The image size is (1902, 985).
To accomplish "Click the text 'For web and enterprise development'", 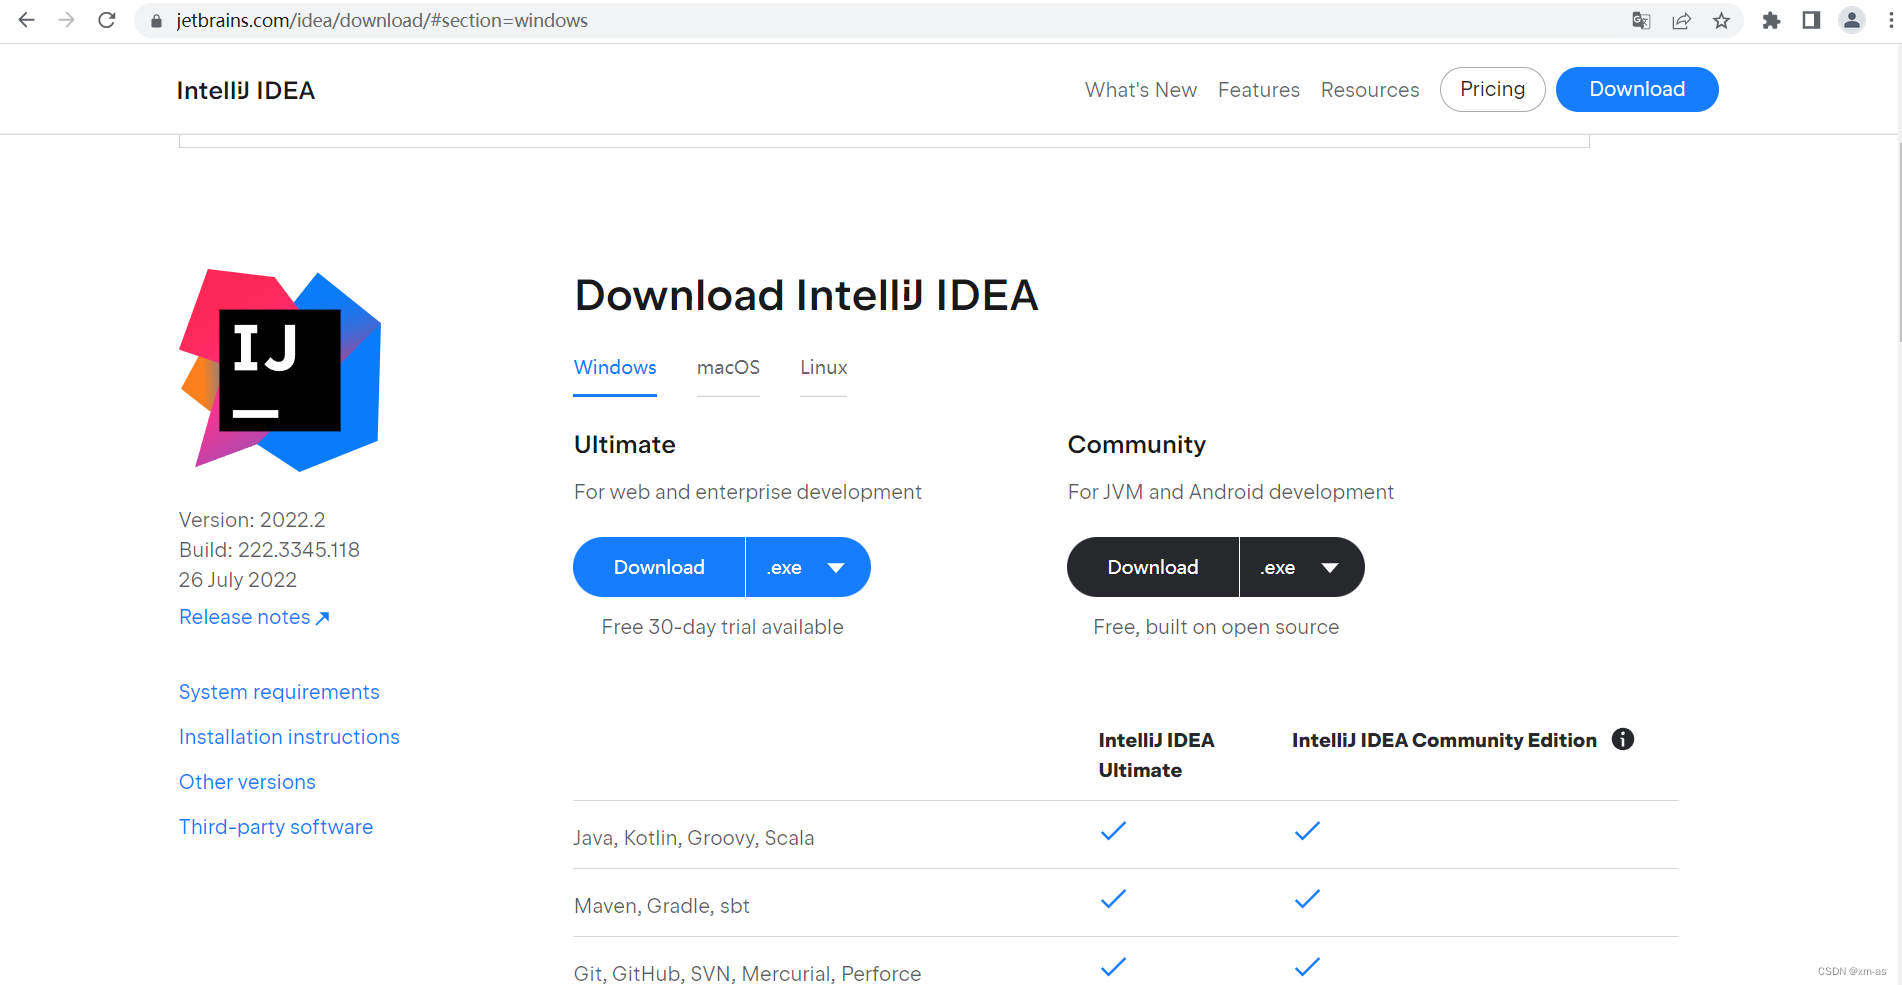I will coord(748,492).
